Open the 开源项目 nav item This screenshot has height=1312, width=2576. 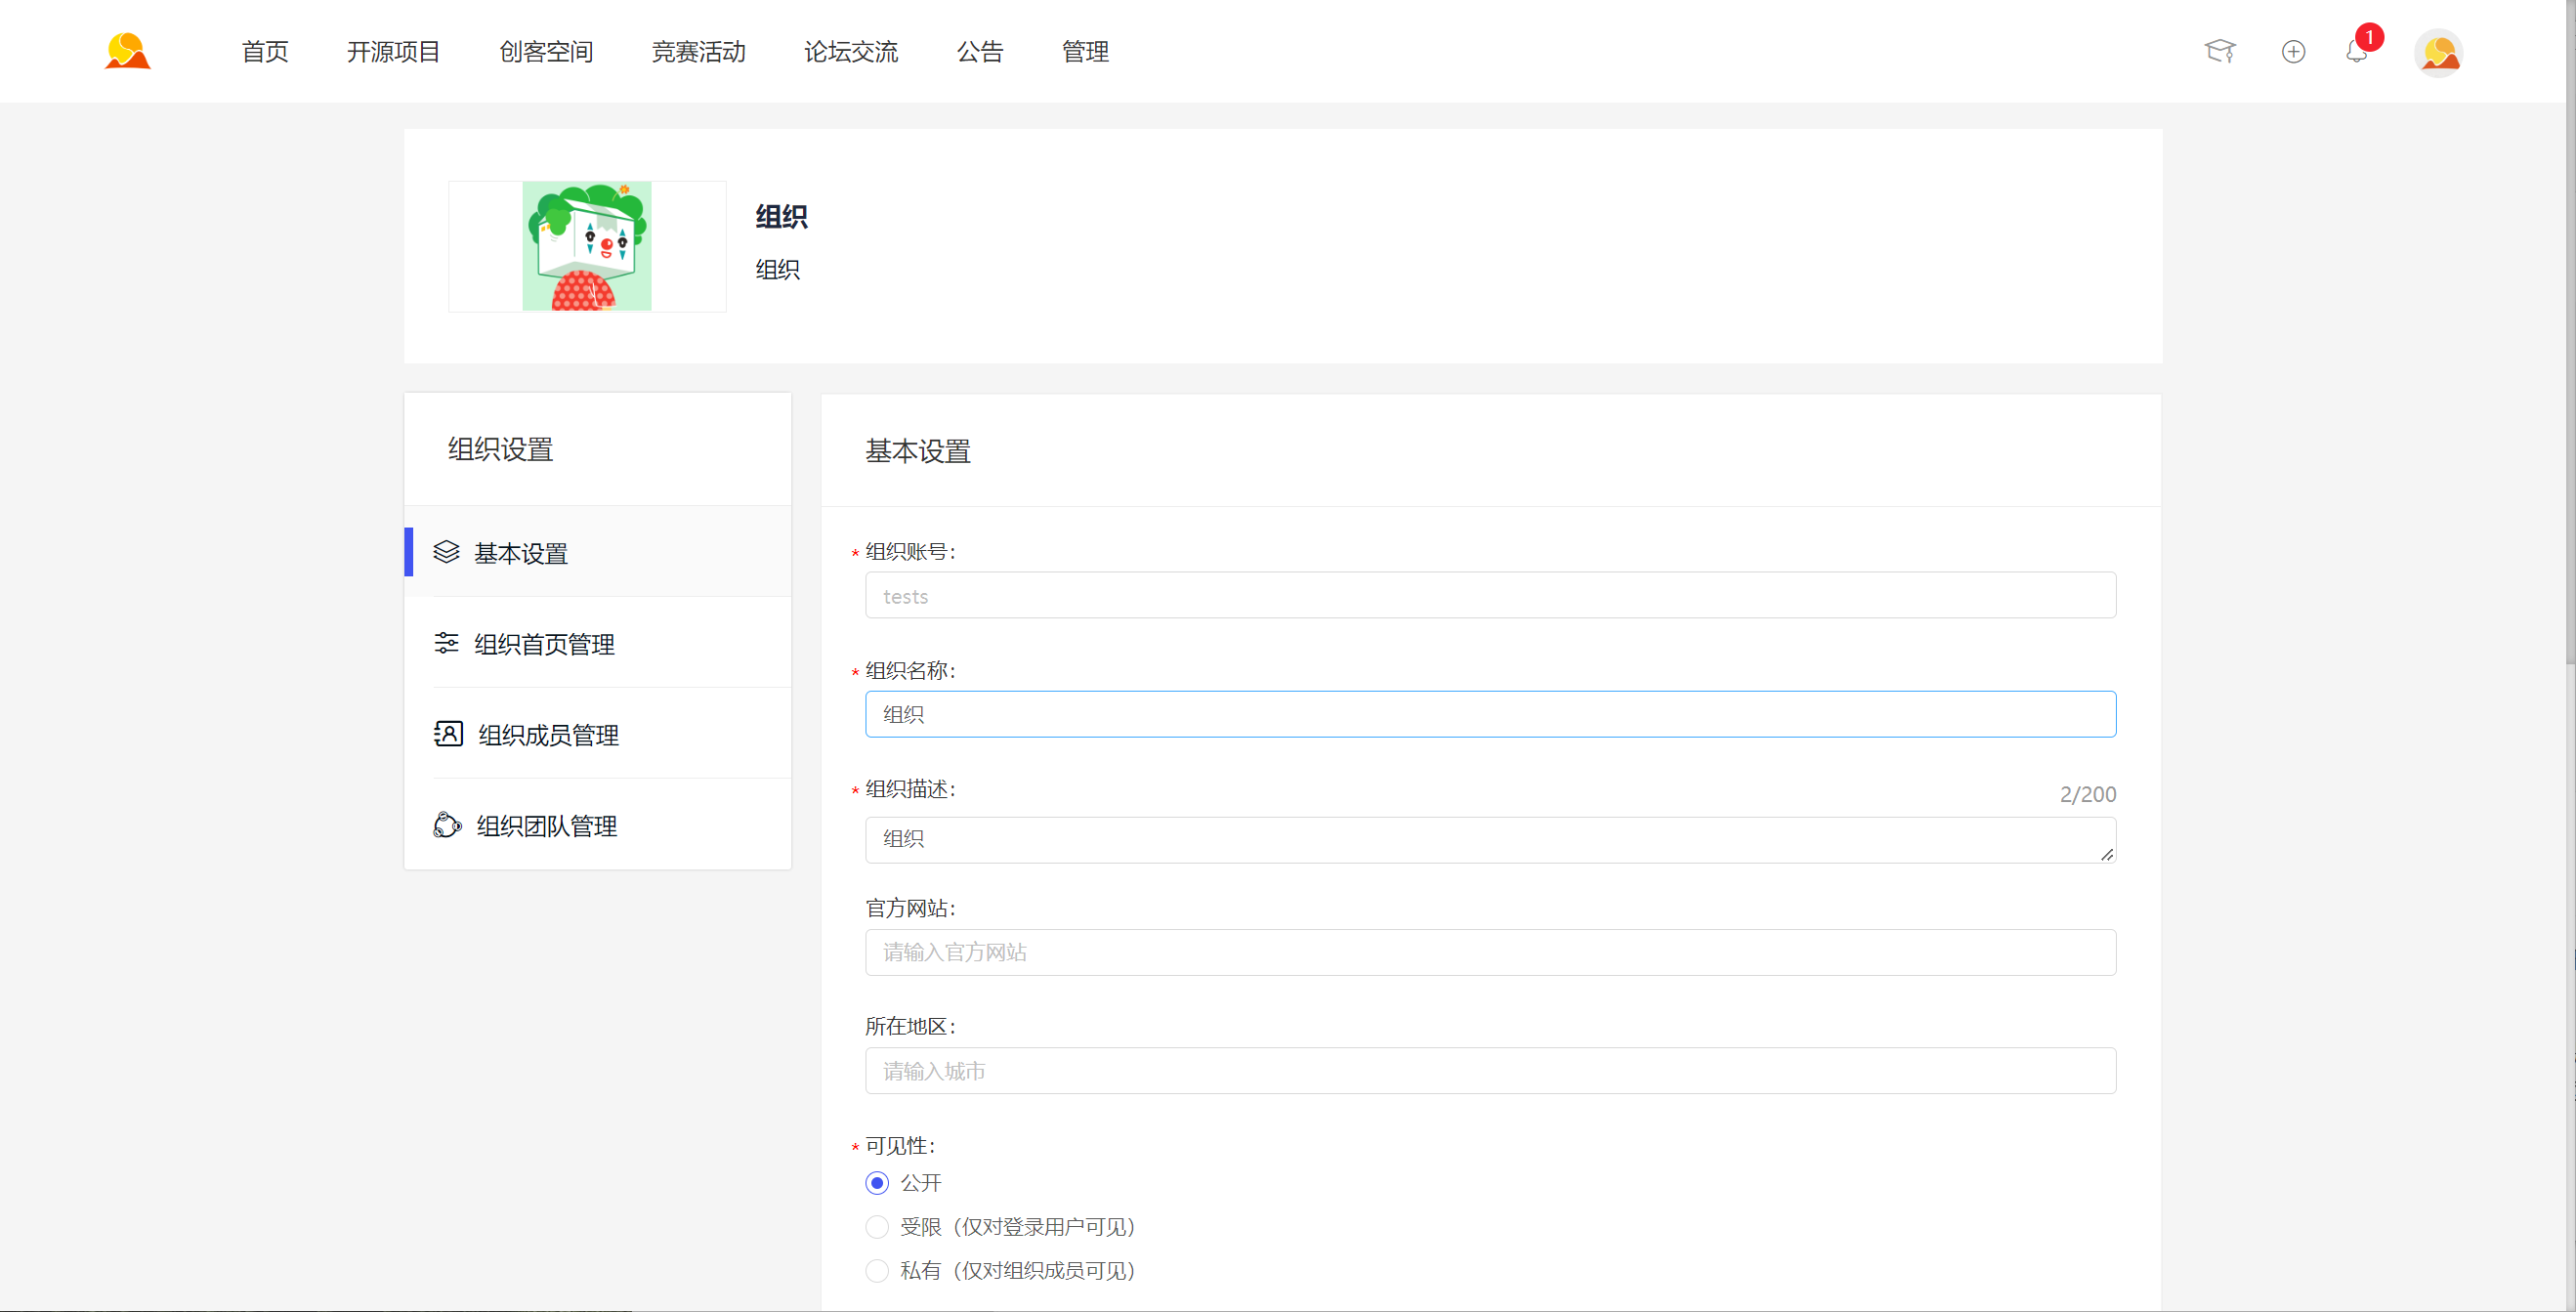pos(393,51)
